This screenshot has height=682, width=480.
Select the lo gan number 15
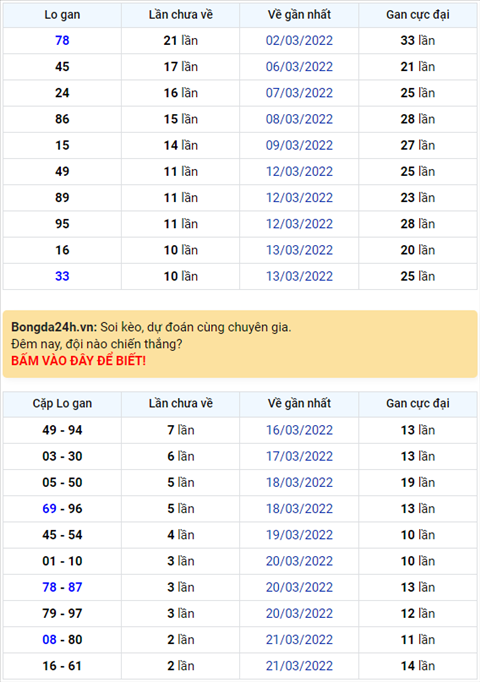[62, 145]
